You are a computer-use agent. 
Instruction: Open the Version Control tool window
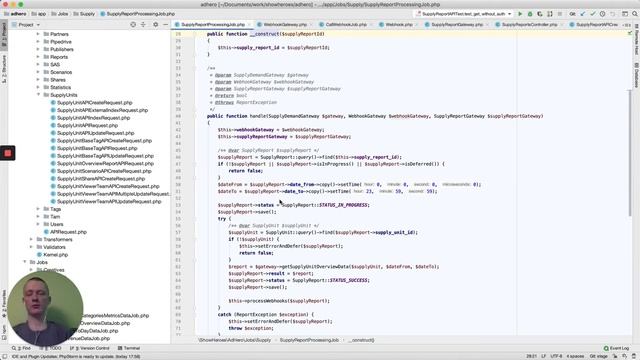[x=90, y=348]
